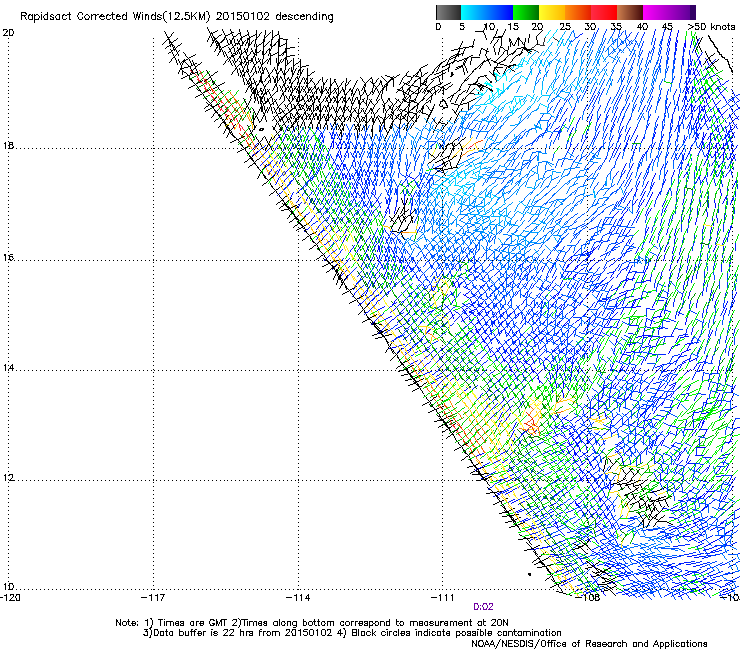Click the '45' legend scale label

click(667, 26)
